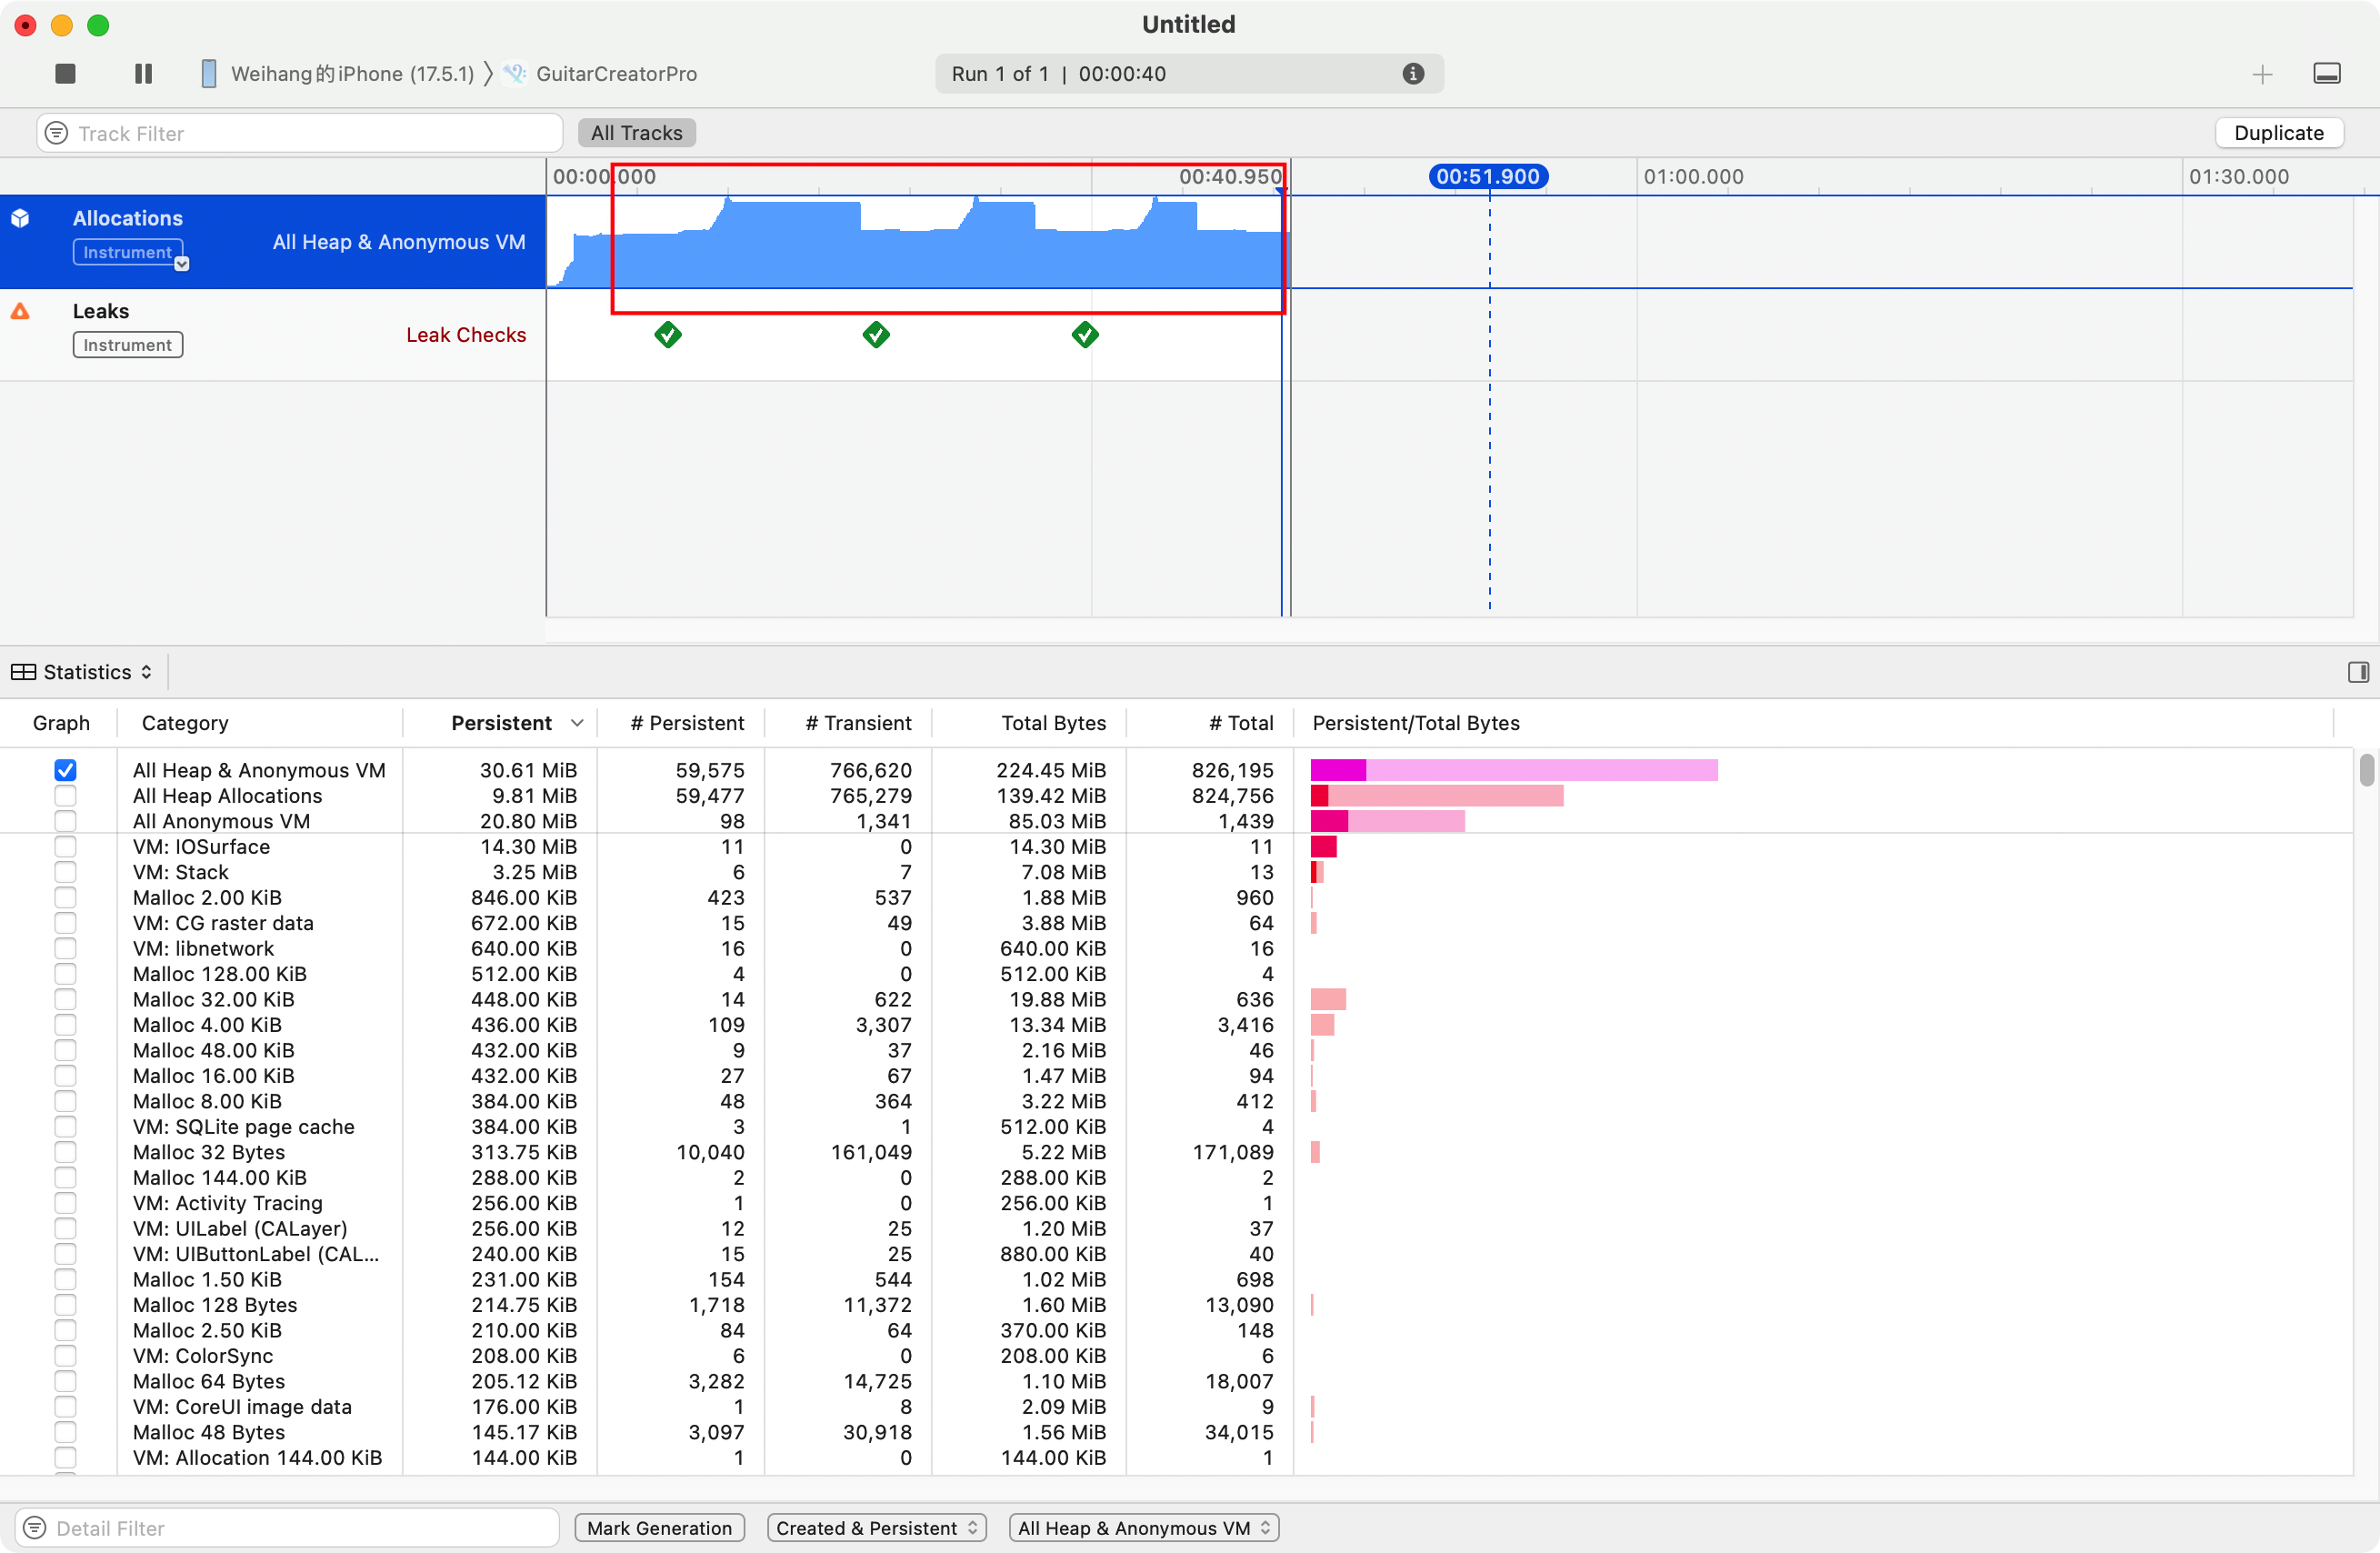Click the statistics table vertical scrollbar
This screenshot has height=1553, width=2380.
click(x=2366, y=771)
